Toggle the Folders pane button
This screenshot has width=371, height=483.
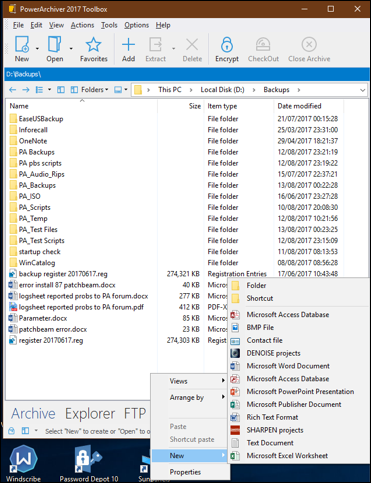tap(89, 90)
